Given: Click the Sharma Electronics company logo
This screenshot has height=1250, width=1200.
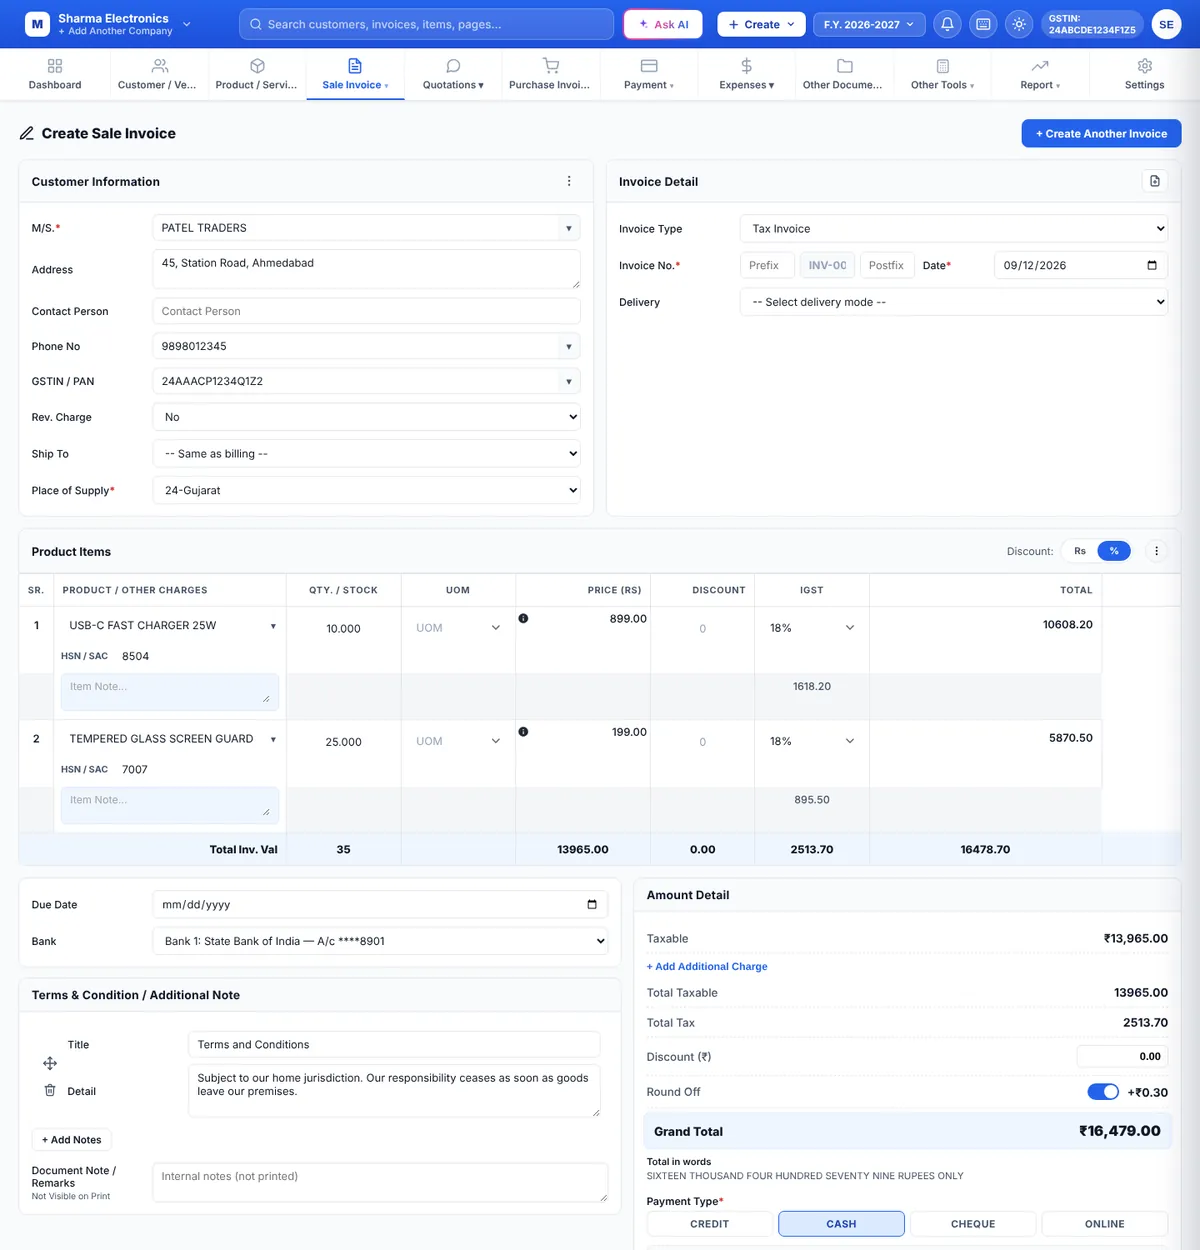Looking at the screenshot, I should point(37,24).
